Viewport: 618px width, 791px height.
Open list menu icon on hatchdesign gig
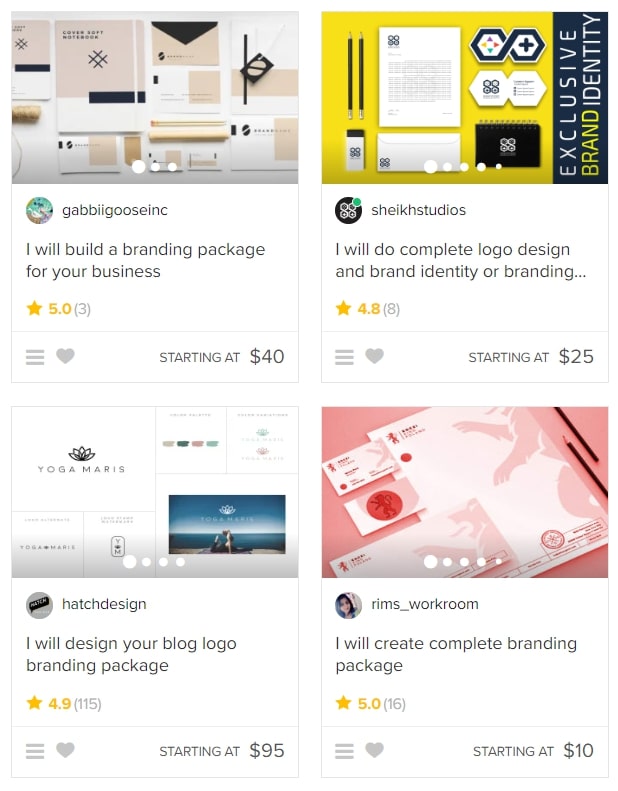[x=35, y=751]
